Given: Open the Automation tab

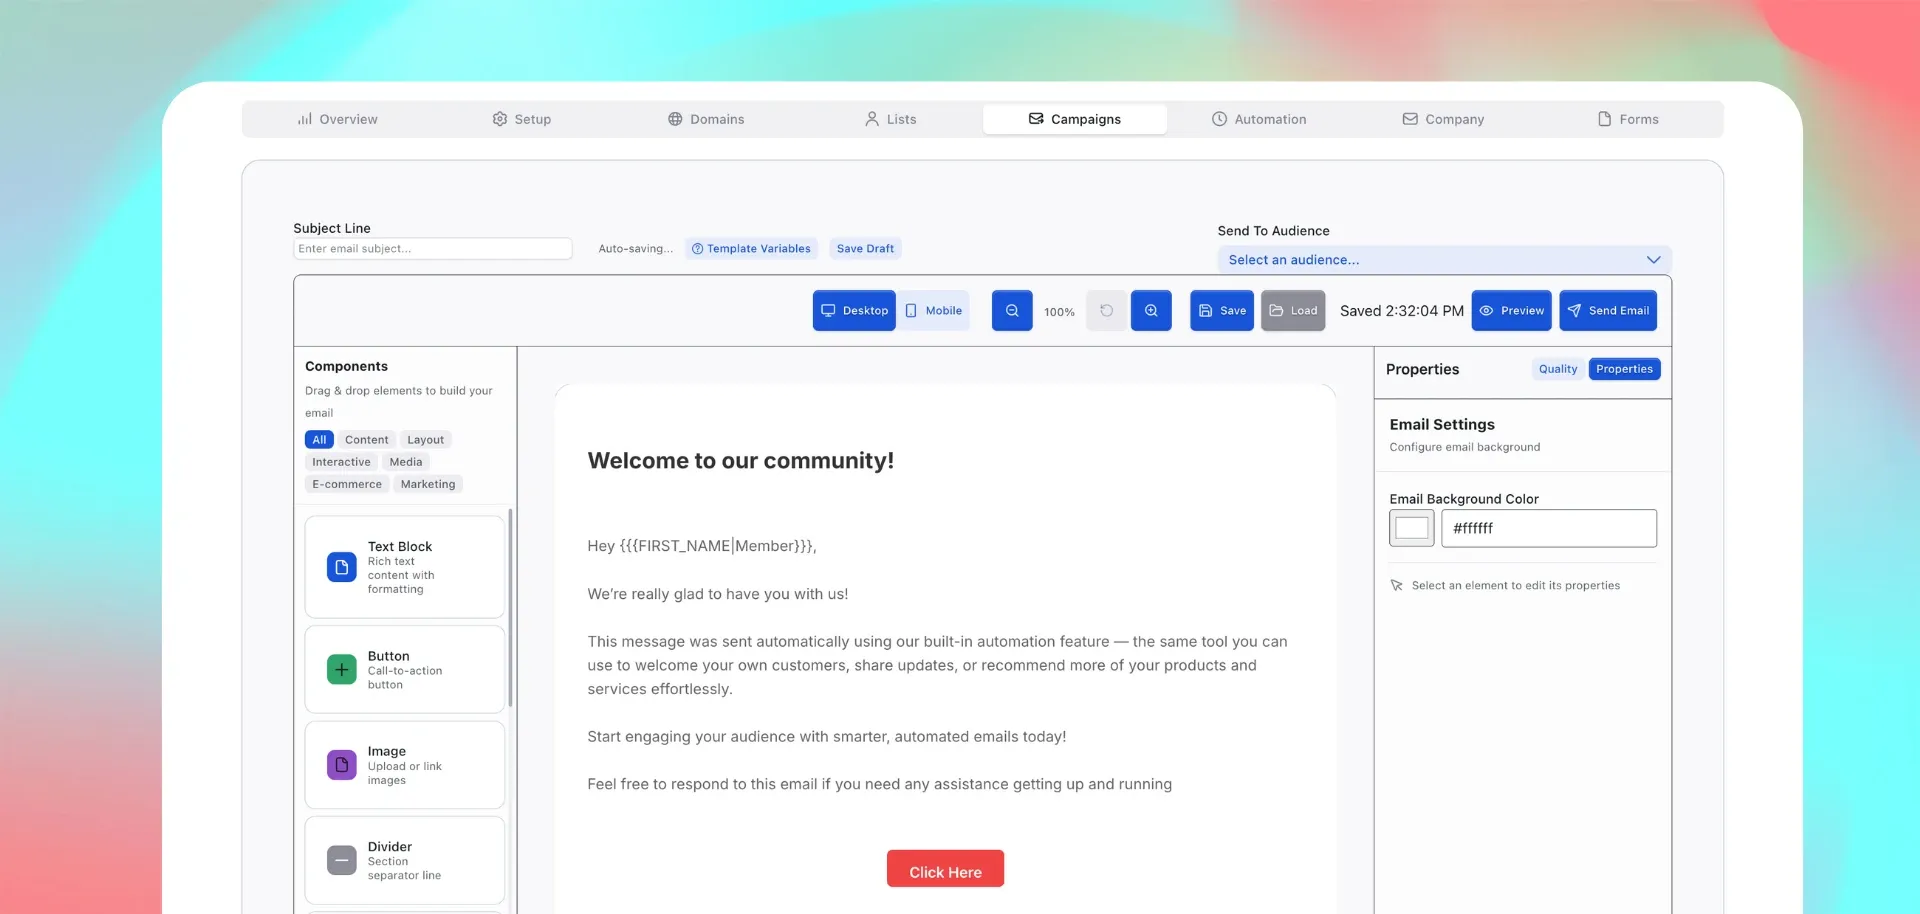Looking at the screenshot, I should pos(1259,119).
